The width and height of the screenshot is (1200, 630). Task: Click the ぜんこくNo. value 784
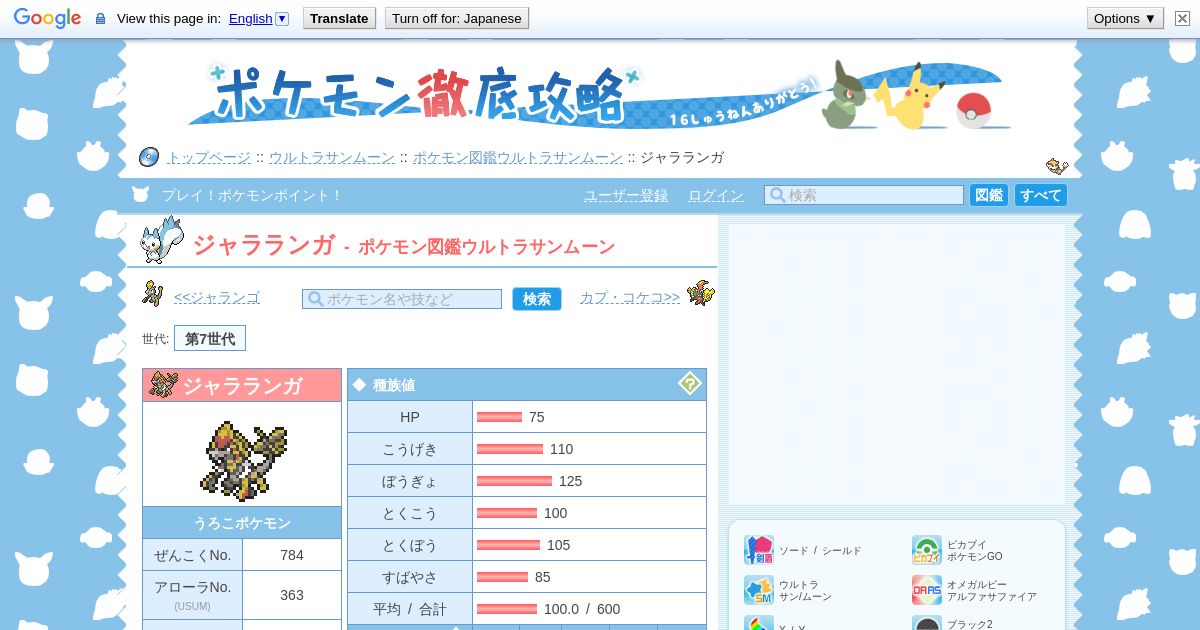[292, 555]
